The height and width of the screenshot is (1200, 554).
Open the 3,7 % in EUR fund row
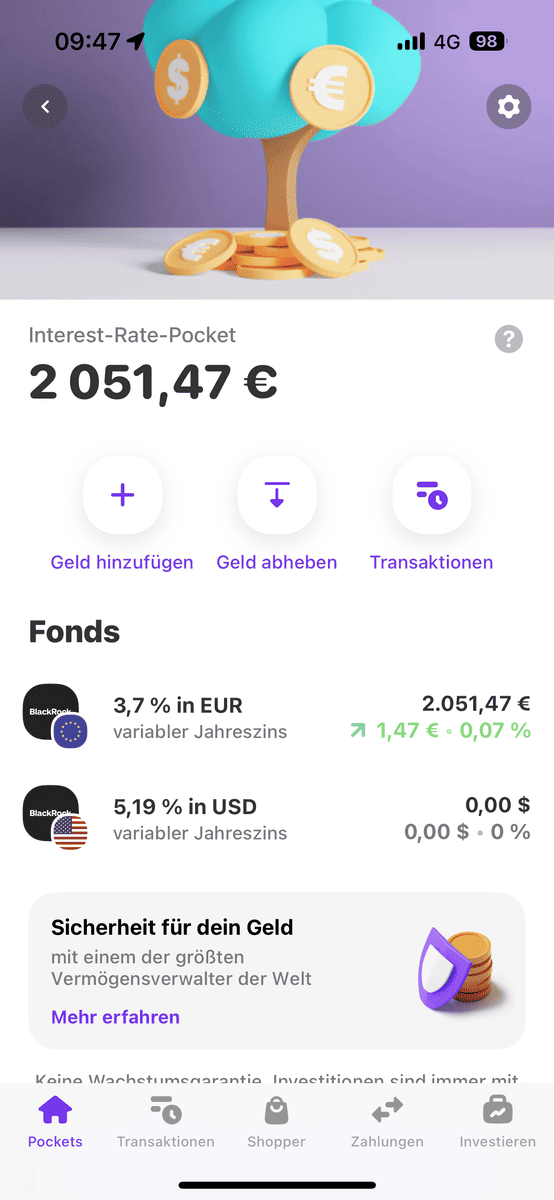(x=277, y=717)
